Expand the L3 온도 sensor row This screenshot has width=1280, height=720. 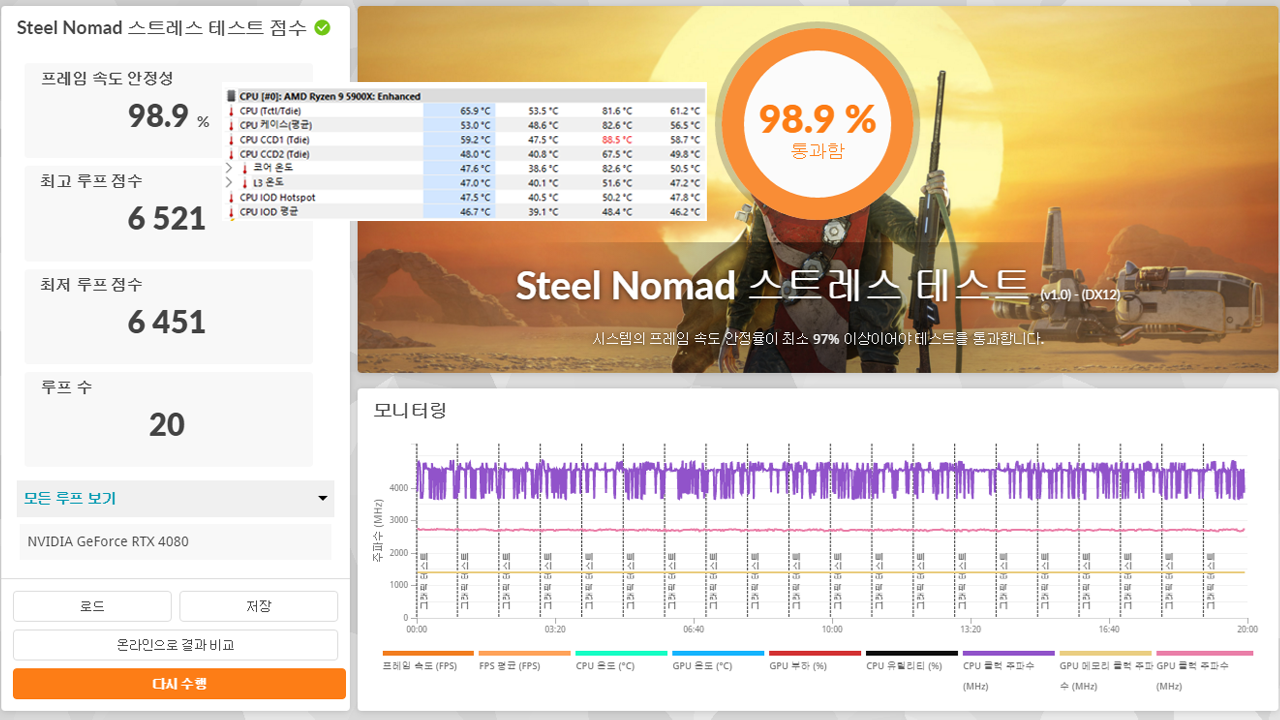point(229,183)
